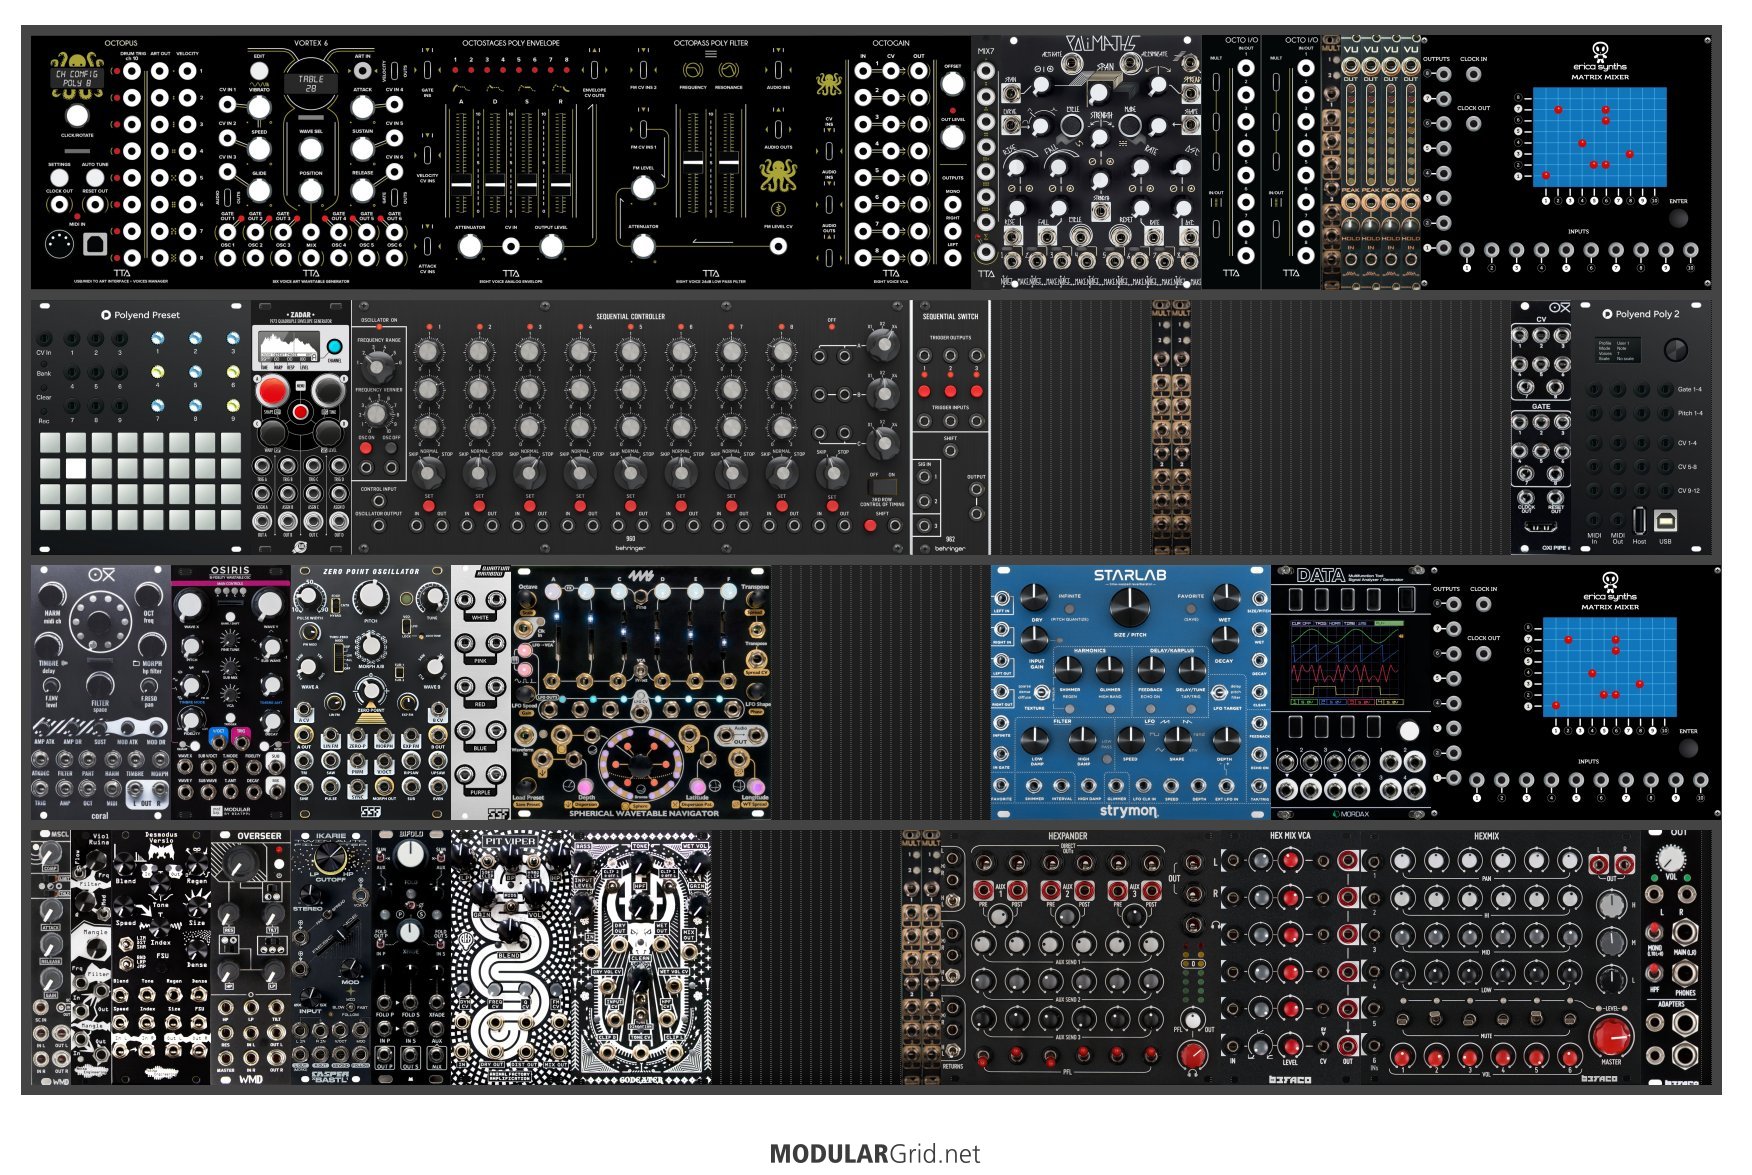Click the Octopus SETTINGS button
This screenshot has height=1175, width=1752.
coord(59,177)
